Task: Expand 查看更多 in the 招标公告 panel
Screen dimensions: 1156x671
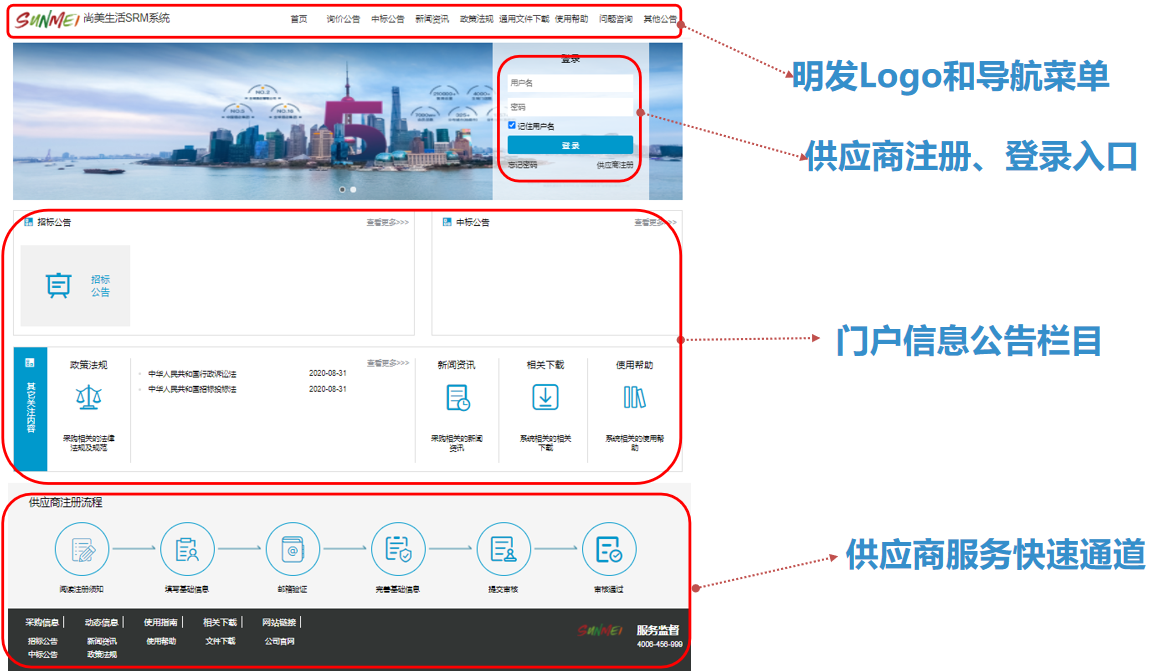Action: pyautogui.click(x=387, y=222)
